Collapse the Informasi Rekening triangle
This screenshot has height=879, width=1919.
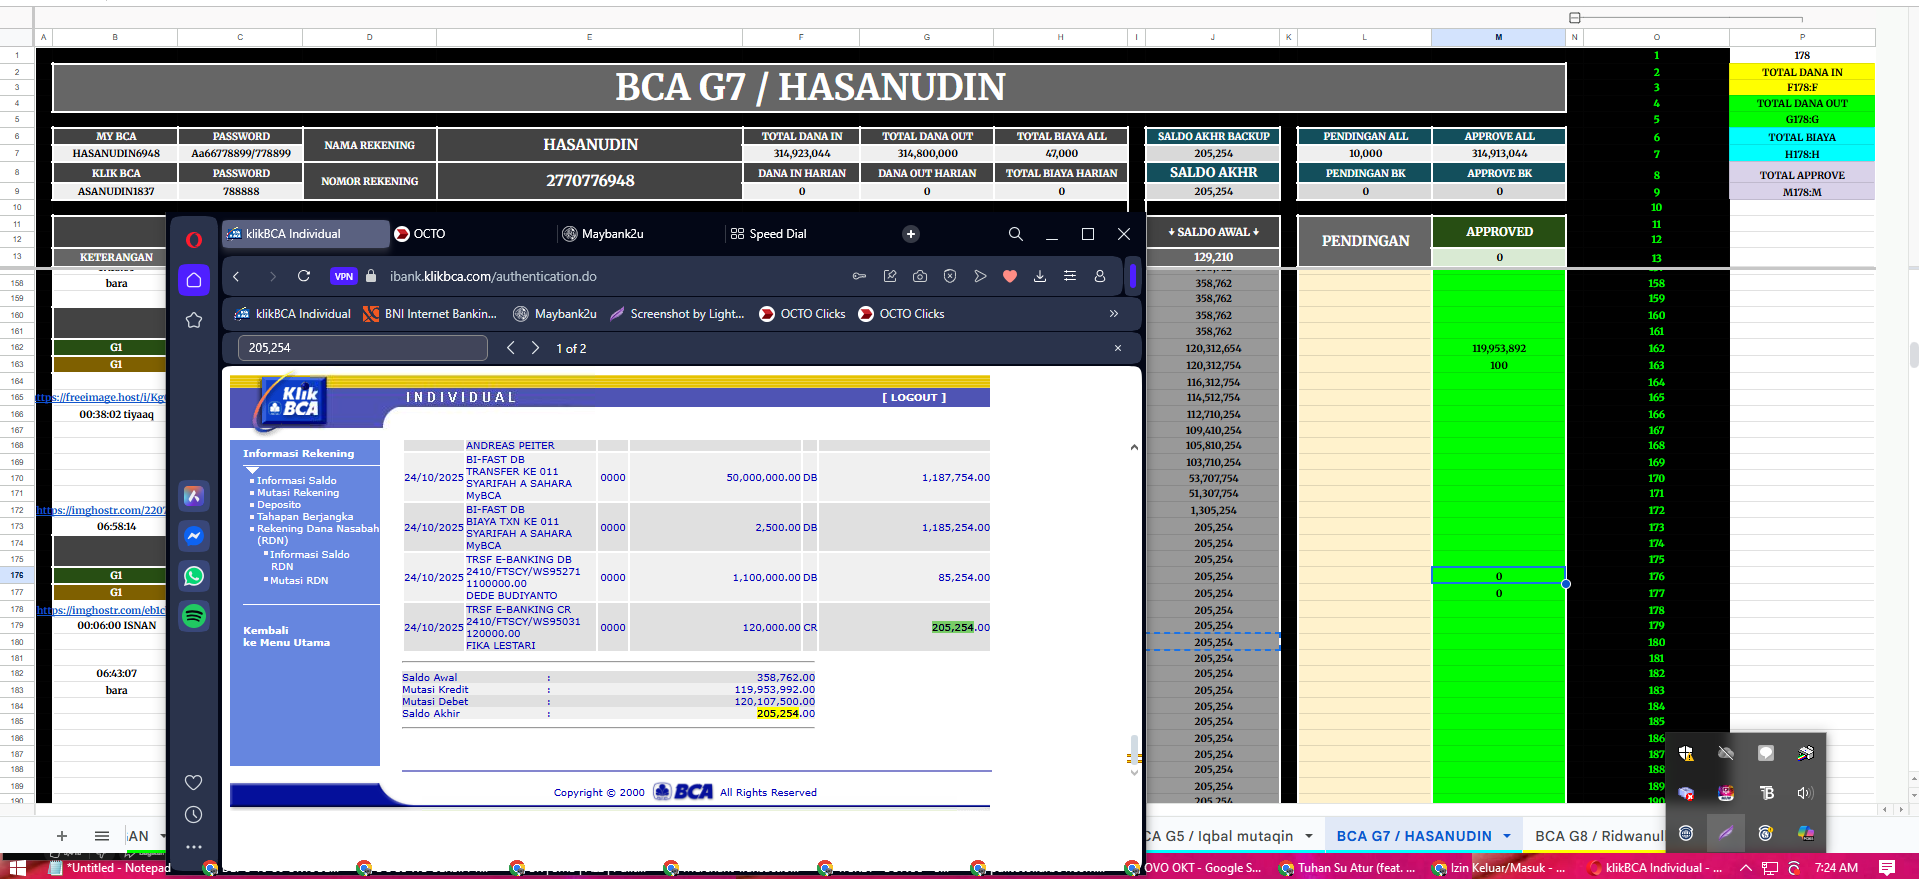pos(252,469)
